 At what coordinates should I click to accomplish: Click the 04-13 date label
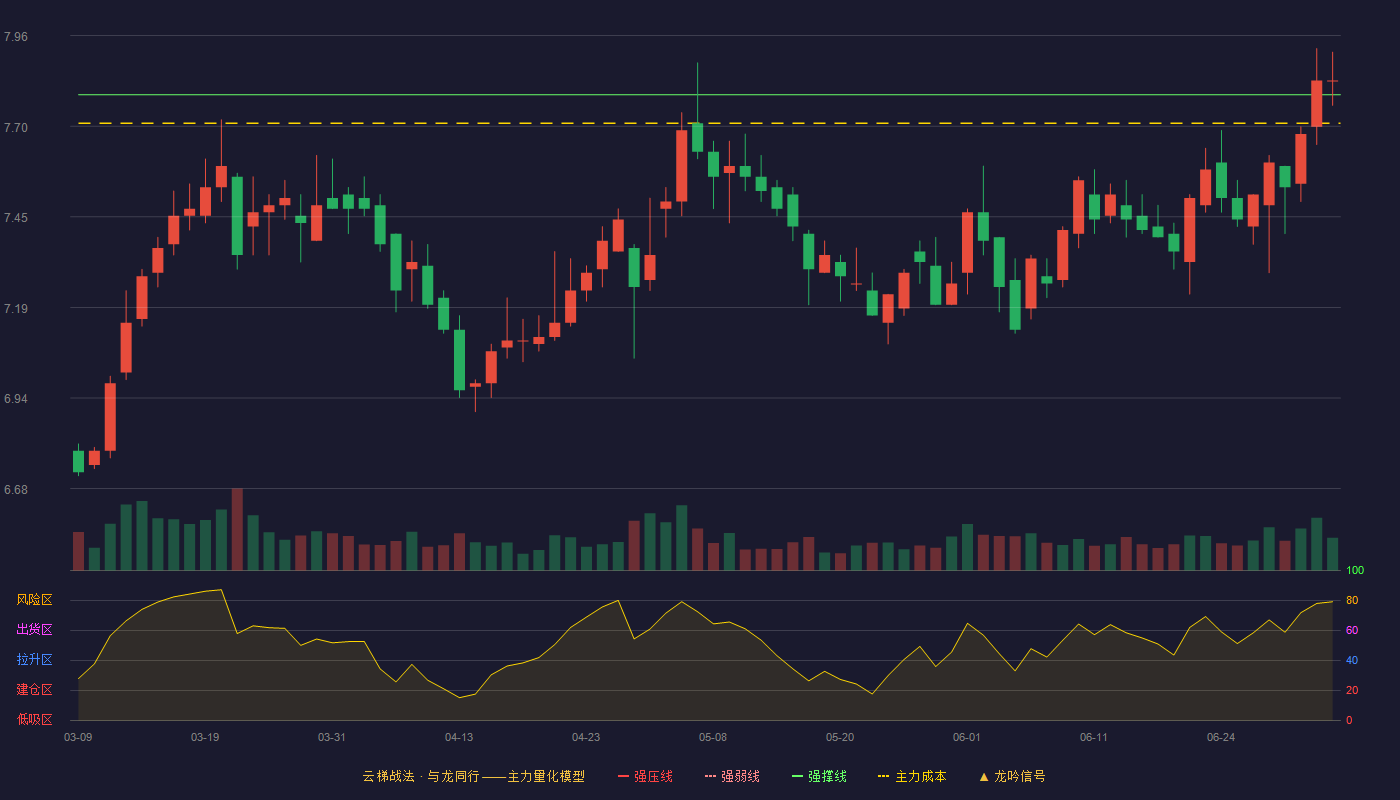(459, 737)
